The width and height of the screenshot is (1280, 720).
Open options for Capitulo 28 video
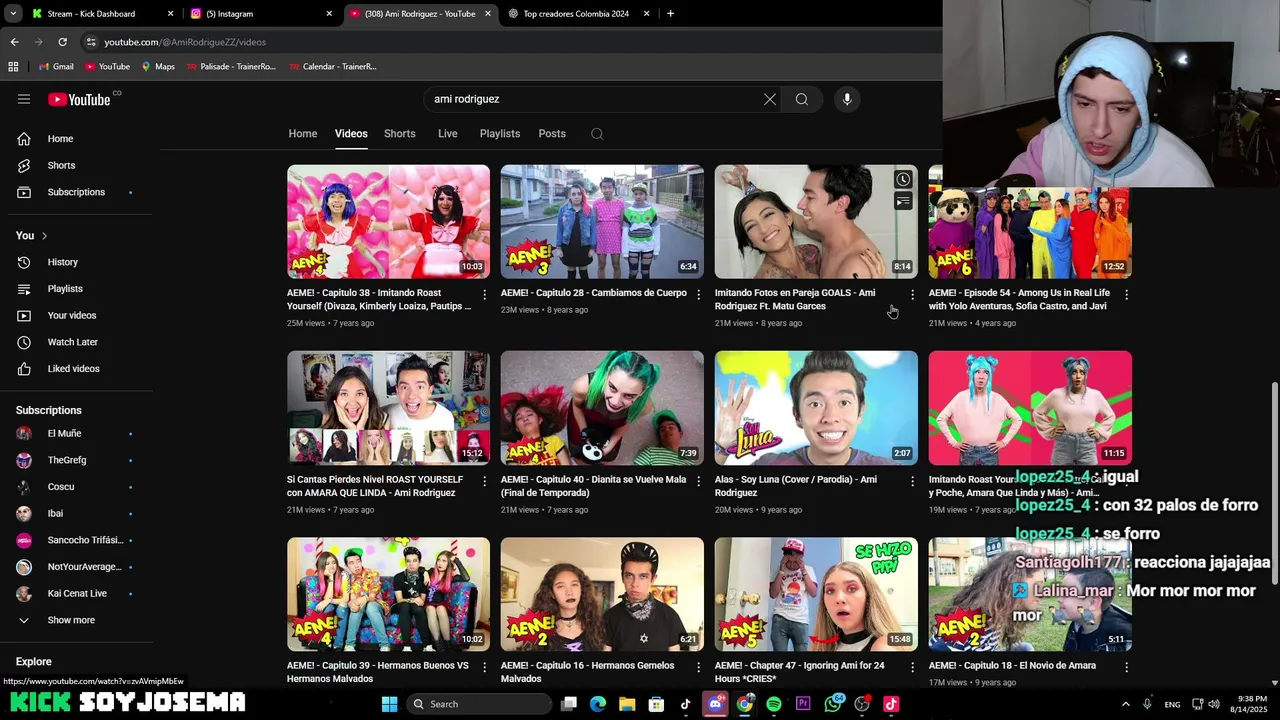coord(699,294)
